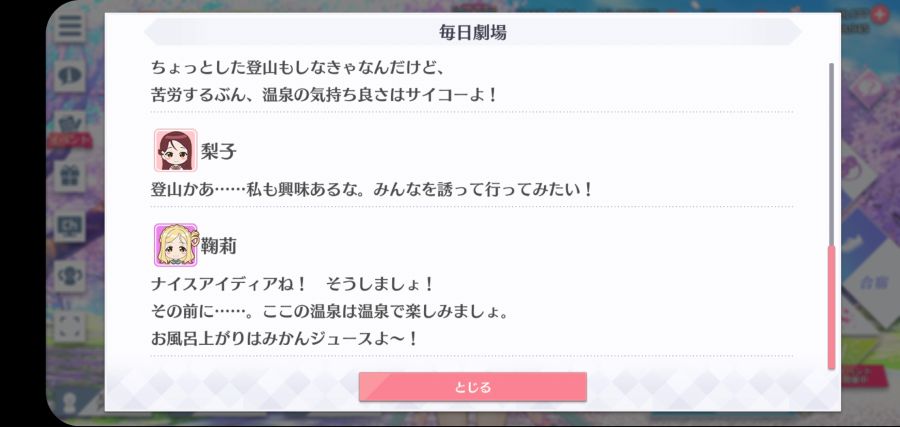900x427 pixels.
Task: Open the hamburger menu icon
Action: pyautogui.click(x=70, y=26)
